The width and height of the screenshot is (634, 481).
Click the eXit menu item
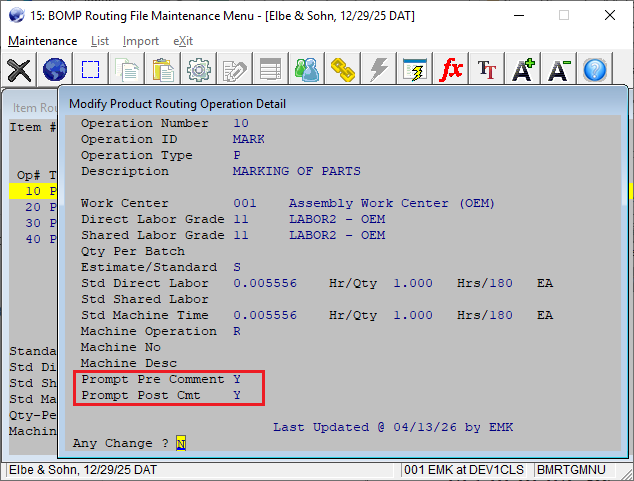tap(183, 41)
